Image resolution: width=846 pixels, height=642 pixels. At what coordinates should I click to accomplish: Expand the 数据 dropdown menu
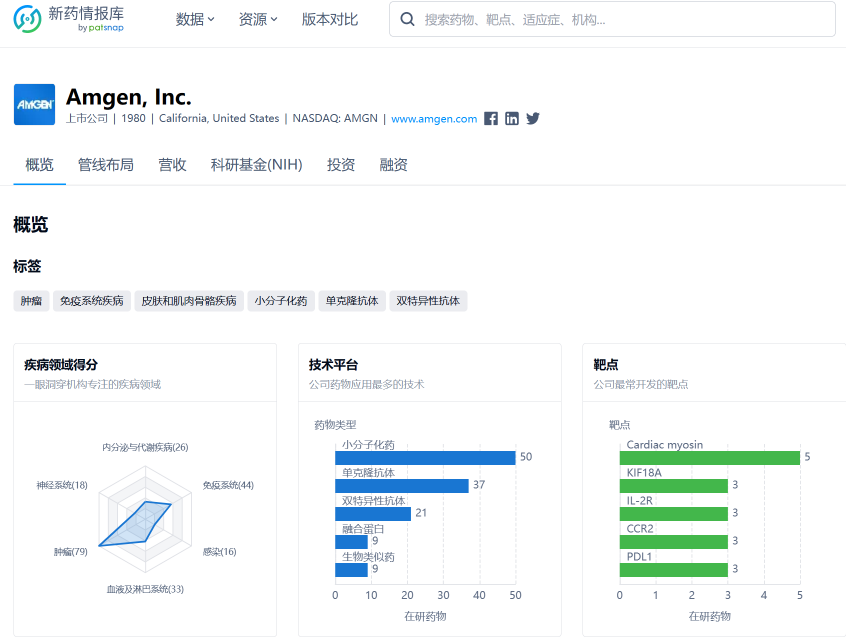[x=195, y=19]
